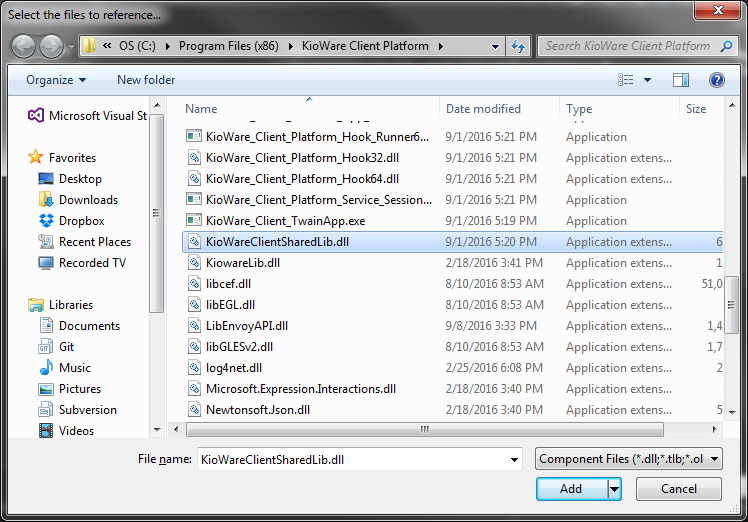The image size is (748, 522).
Task: Click the search magnifier icon
Action: click(727, 46)
